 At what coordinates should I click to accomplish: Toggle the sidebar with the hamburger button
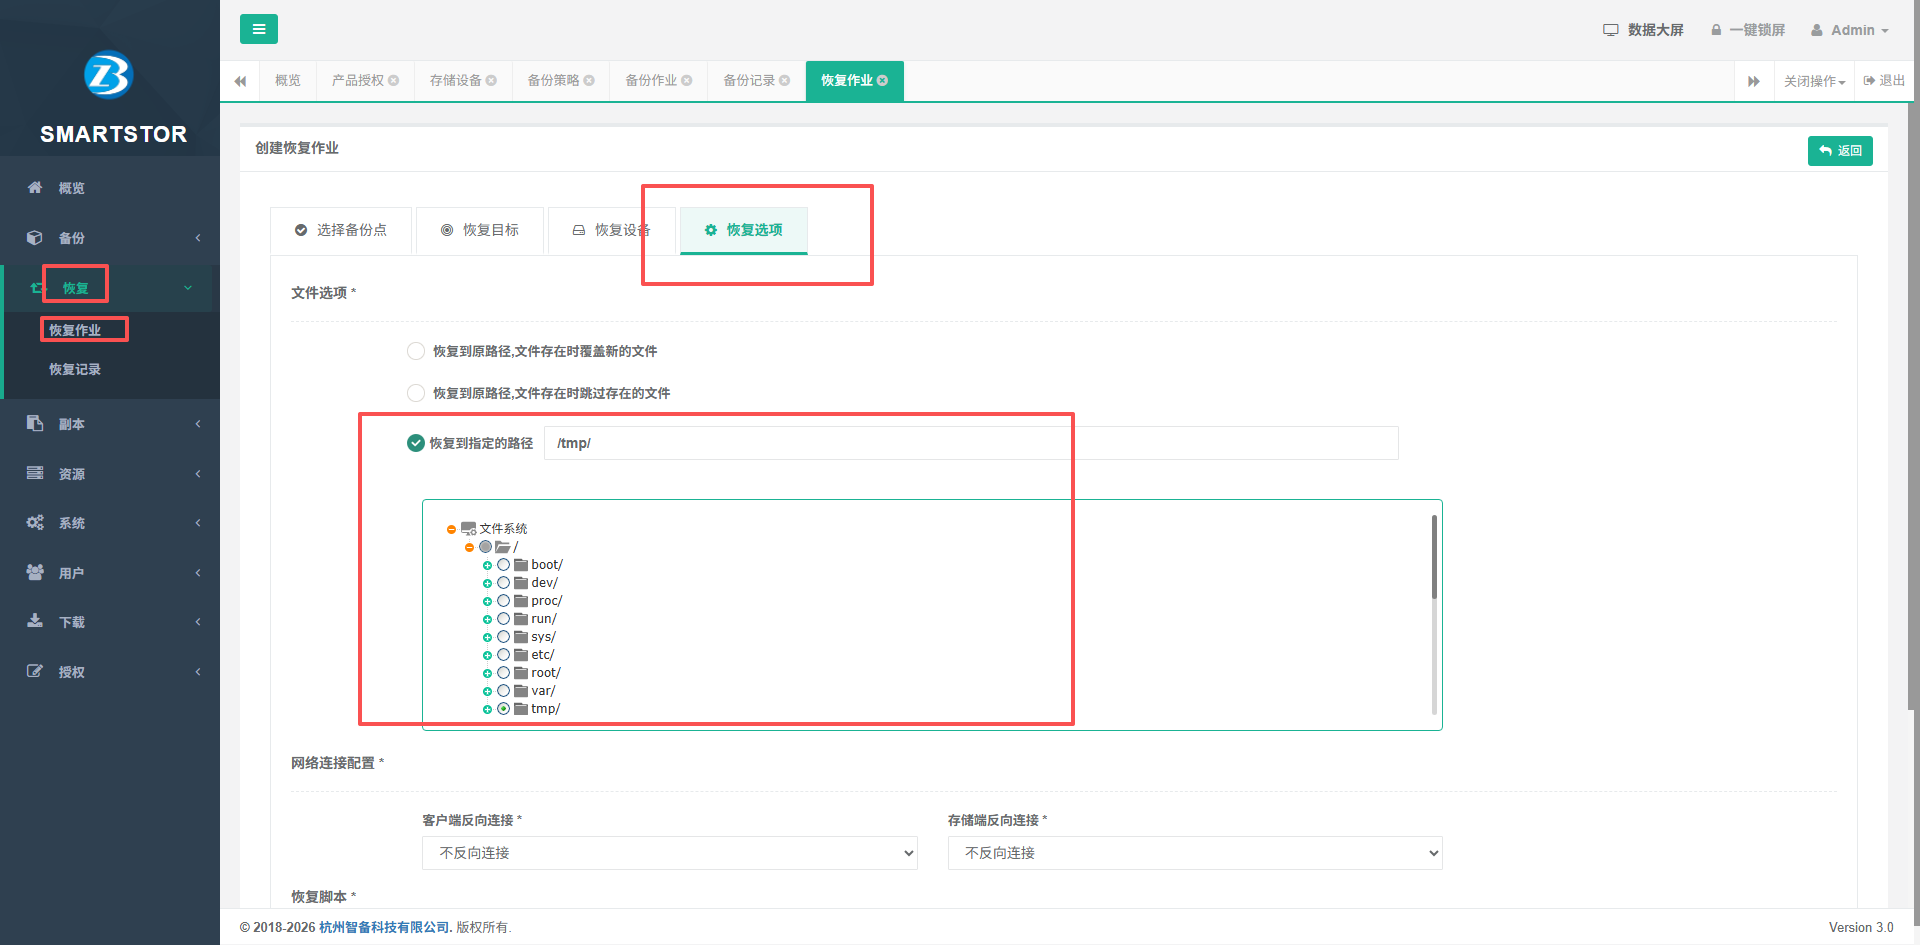(x=259, y=29)
